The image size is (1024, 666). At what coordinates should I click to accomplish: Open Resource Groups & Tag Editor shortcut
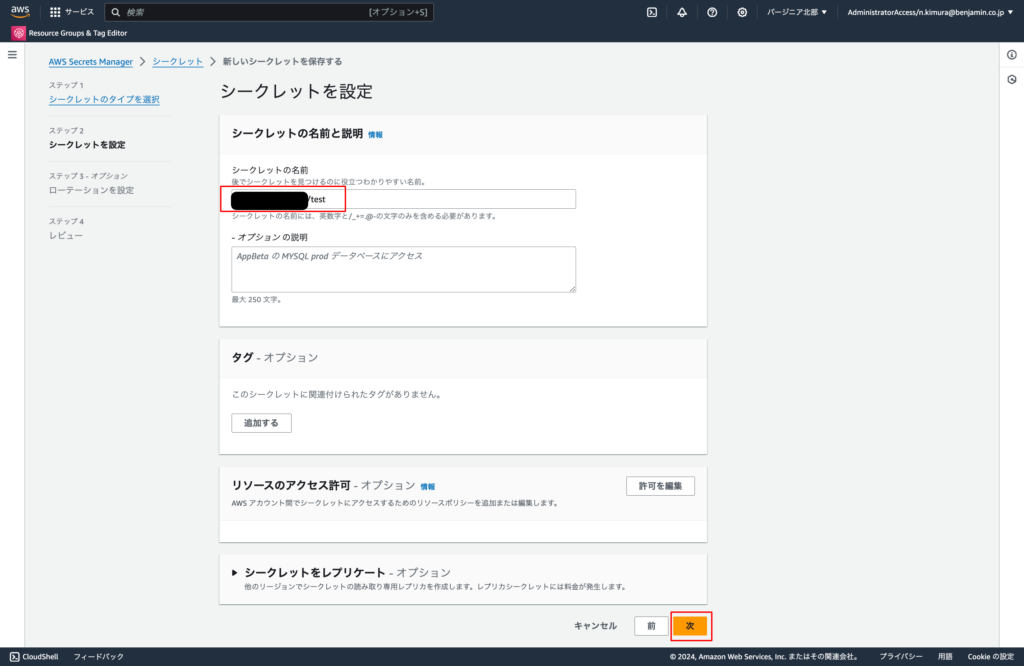pyautogui.click(x=70, y=33)
